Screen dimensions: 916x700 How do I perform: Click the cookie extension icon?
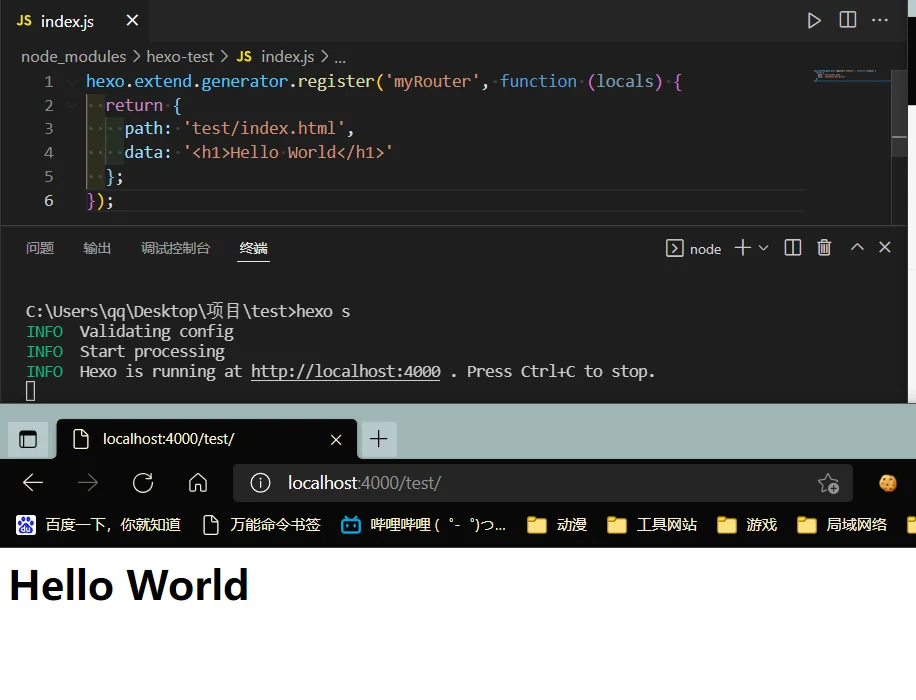point(888,483)
